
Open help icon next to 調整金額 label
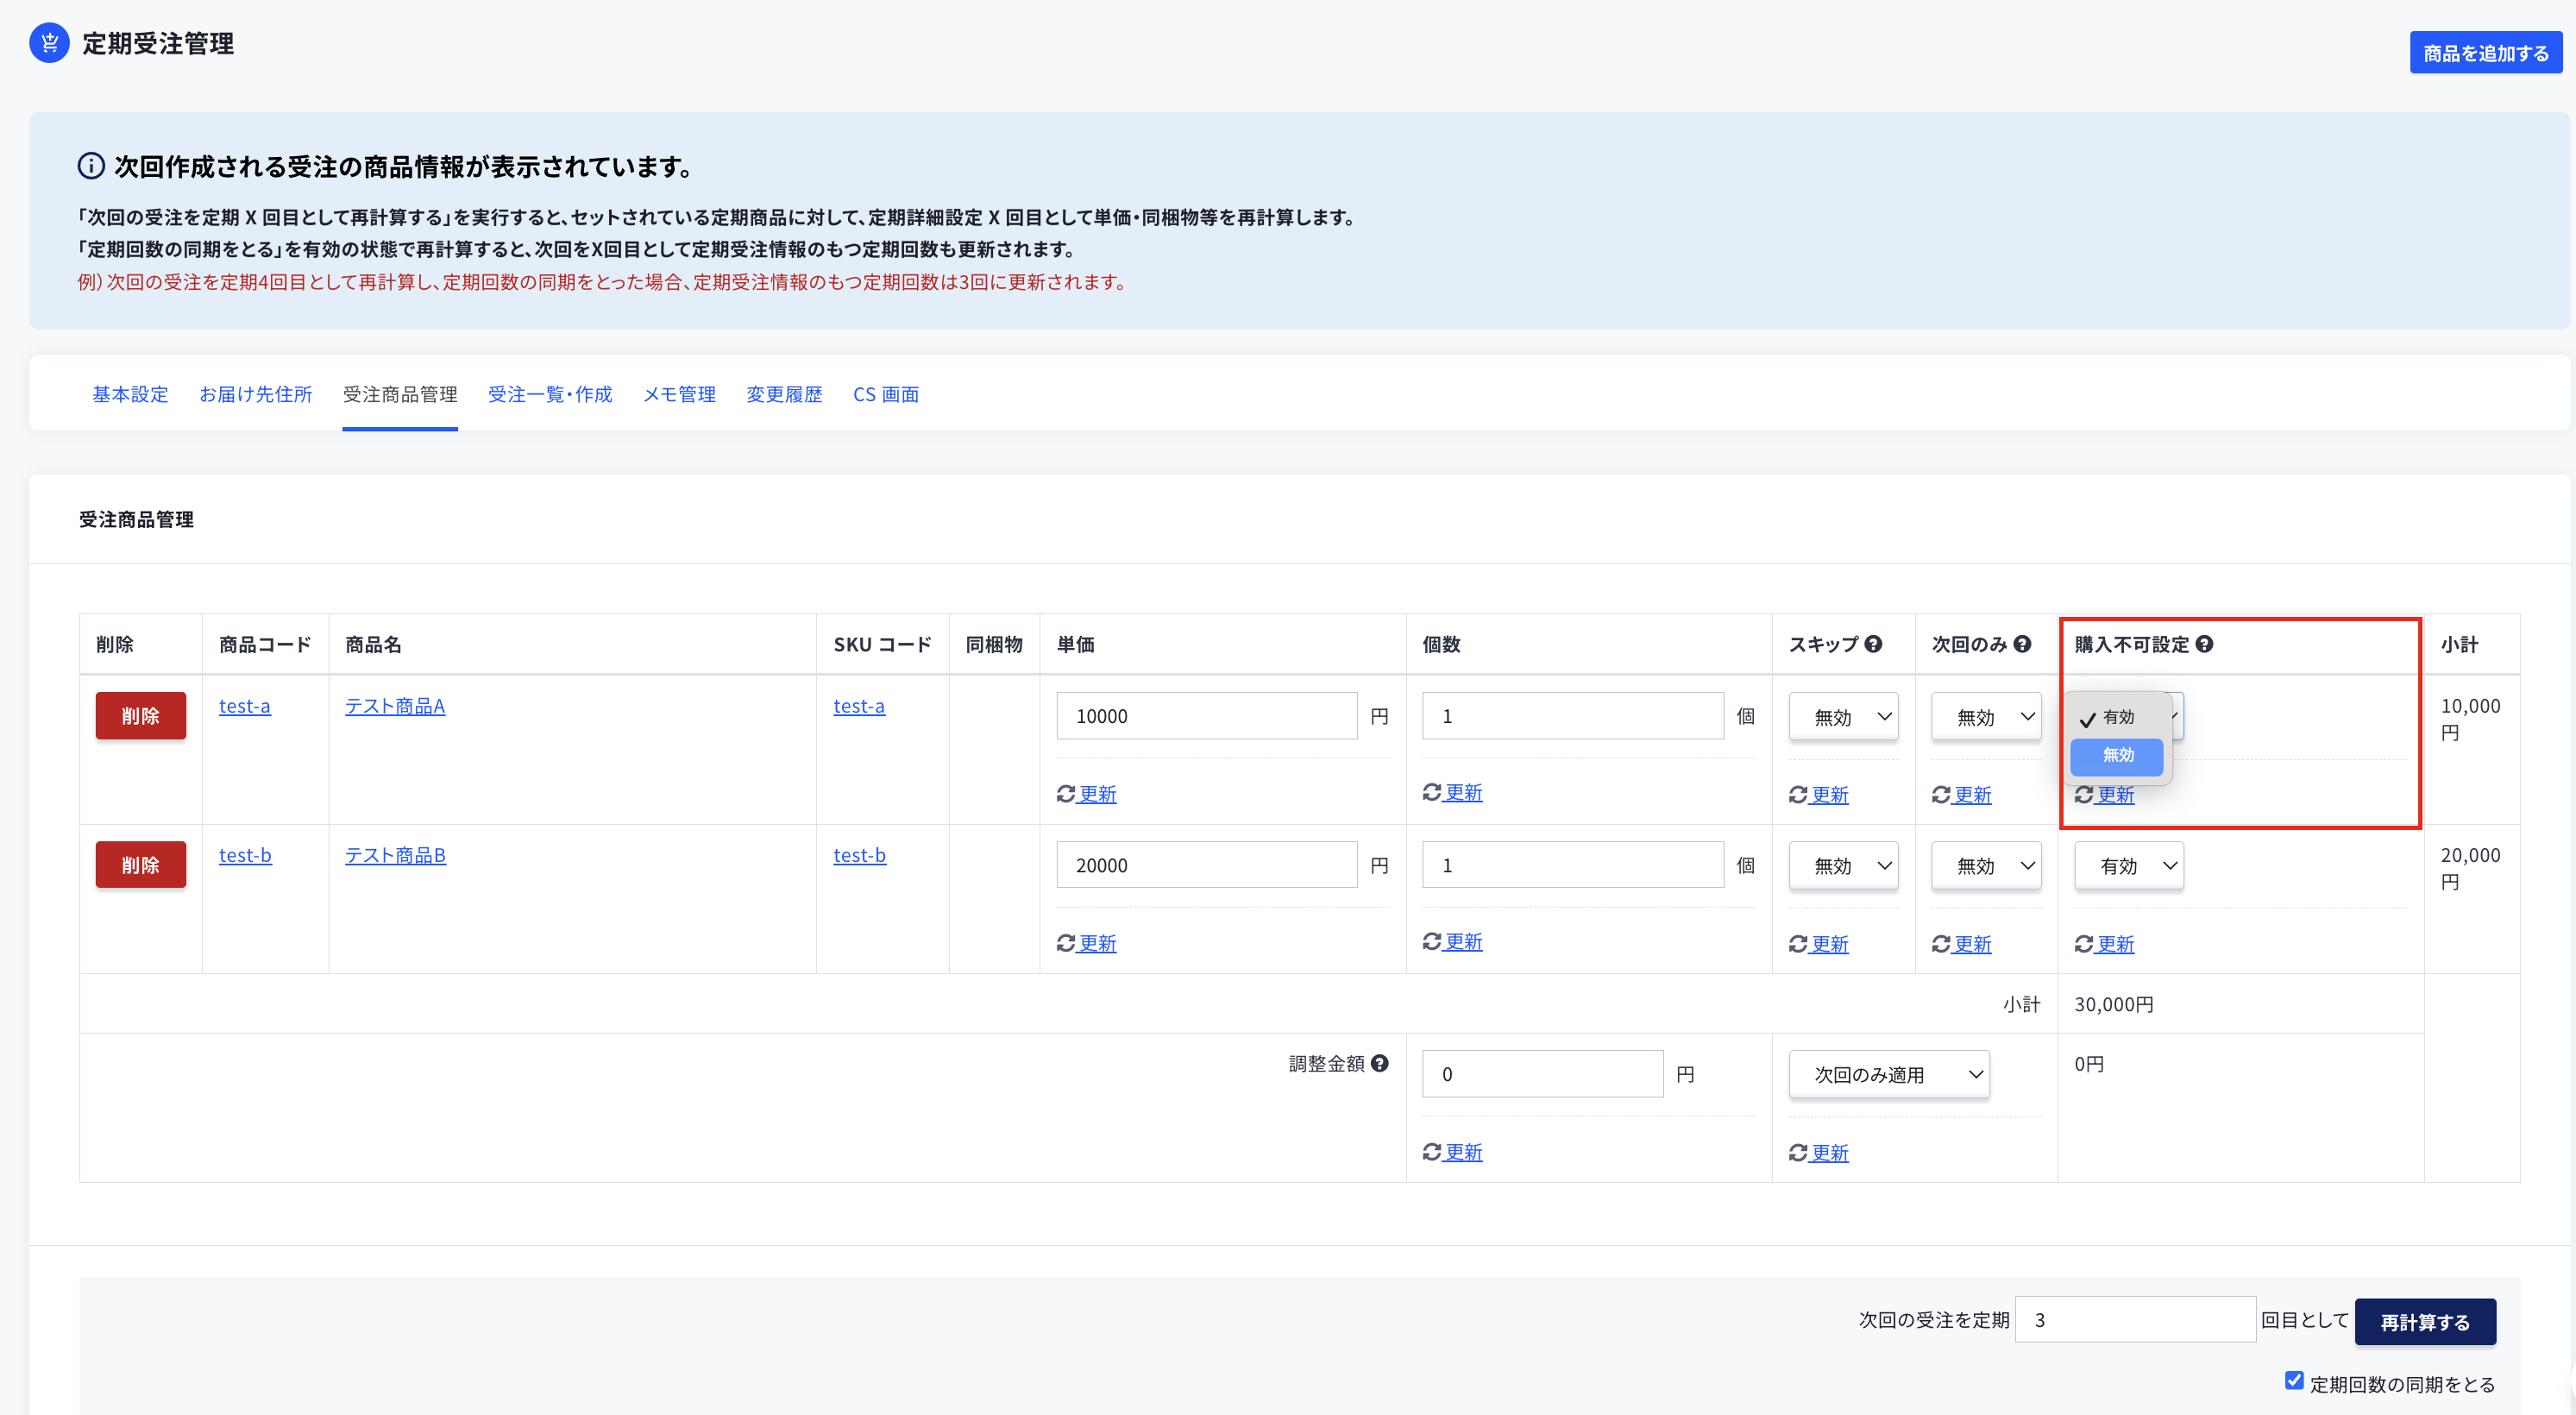[x=1380, y=1064]
